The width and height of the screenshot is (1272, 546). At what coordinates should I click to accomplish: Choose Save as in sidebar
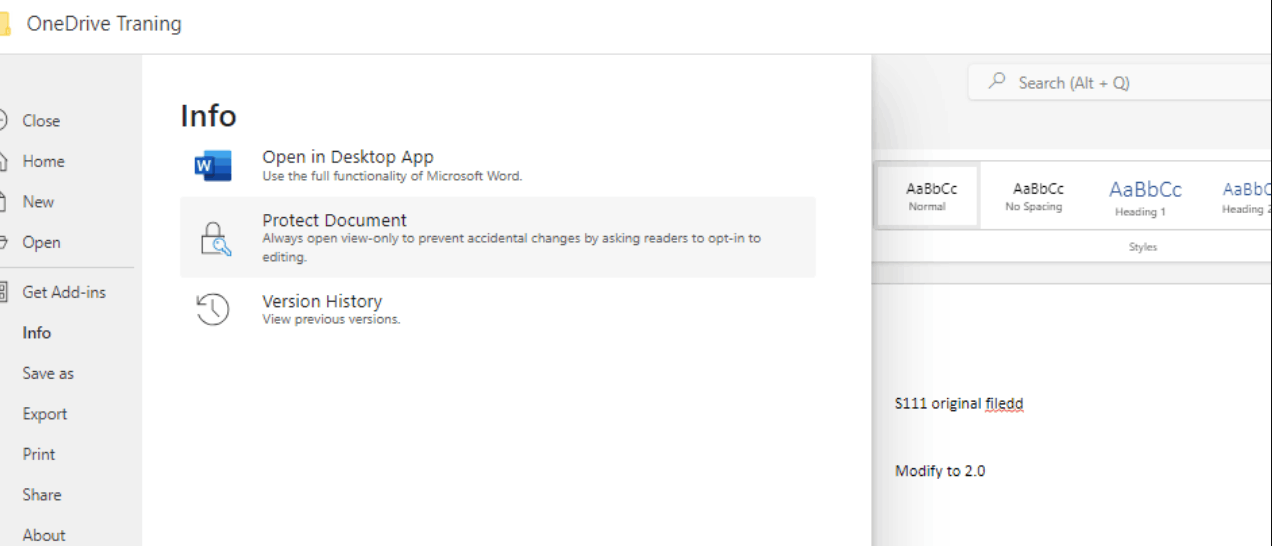pos(48,373)
